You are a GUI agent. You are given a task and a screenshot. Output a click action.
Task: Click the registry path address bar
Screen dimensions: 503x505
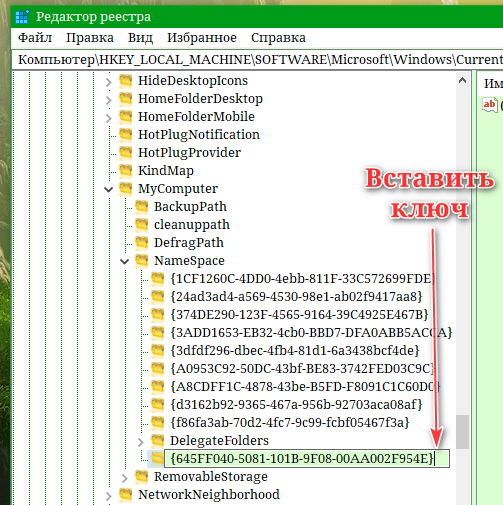(x=257, y=60)
